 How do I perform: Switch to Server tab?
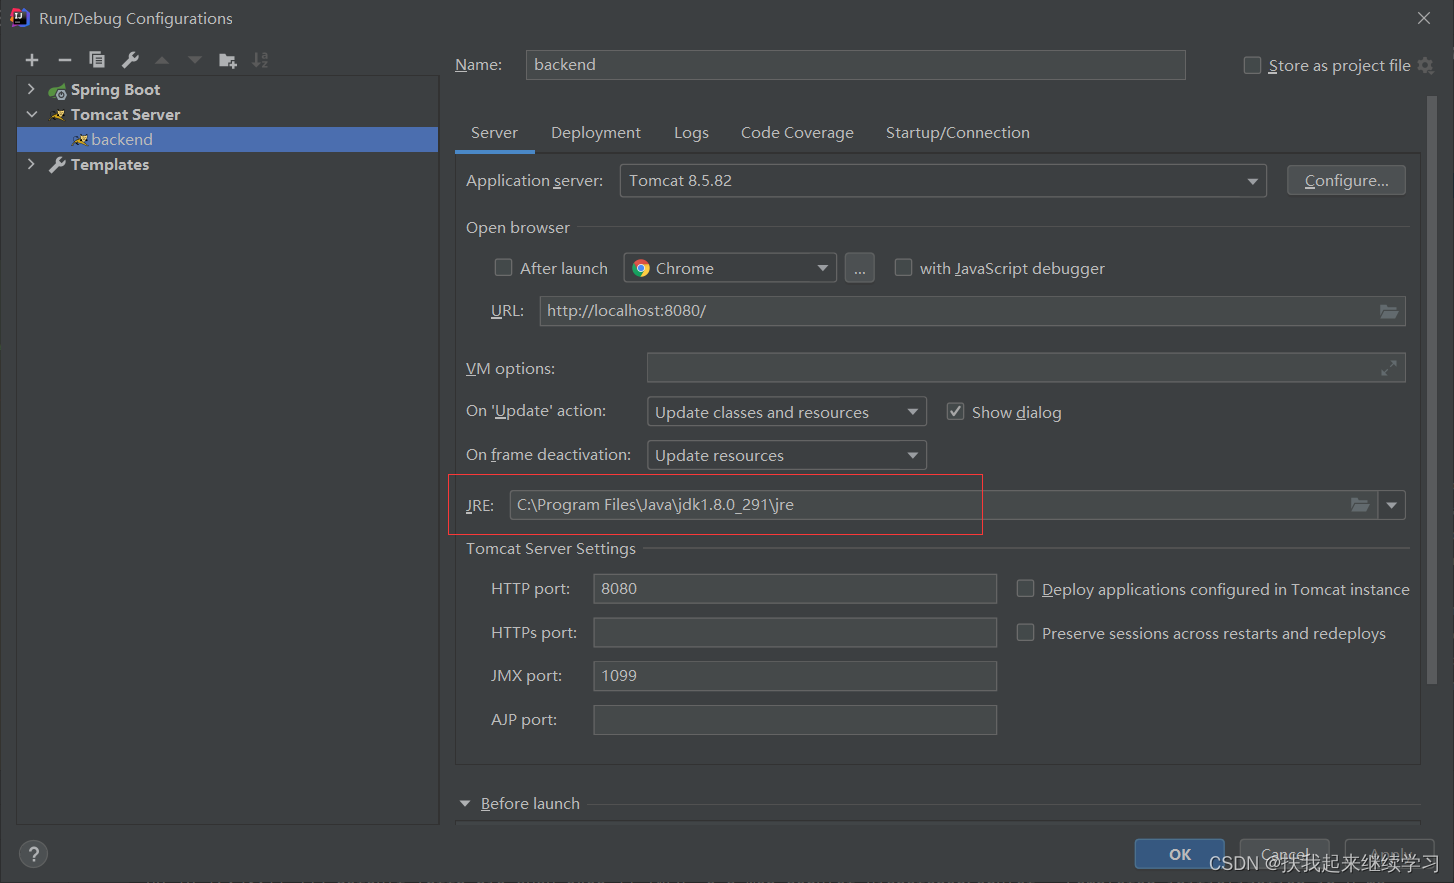[x=494, y=133]
